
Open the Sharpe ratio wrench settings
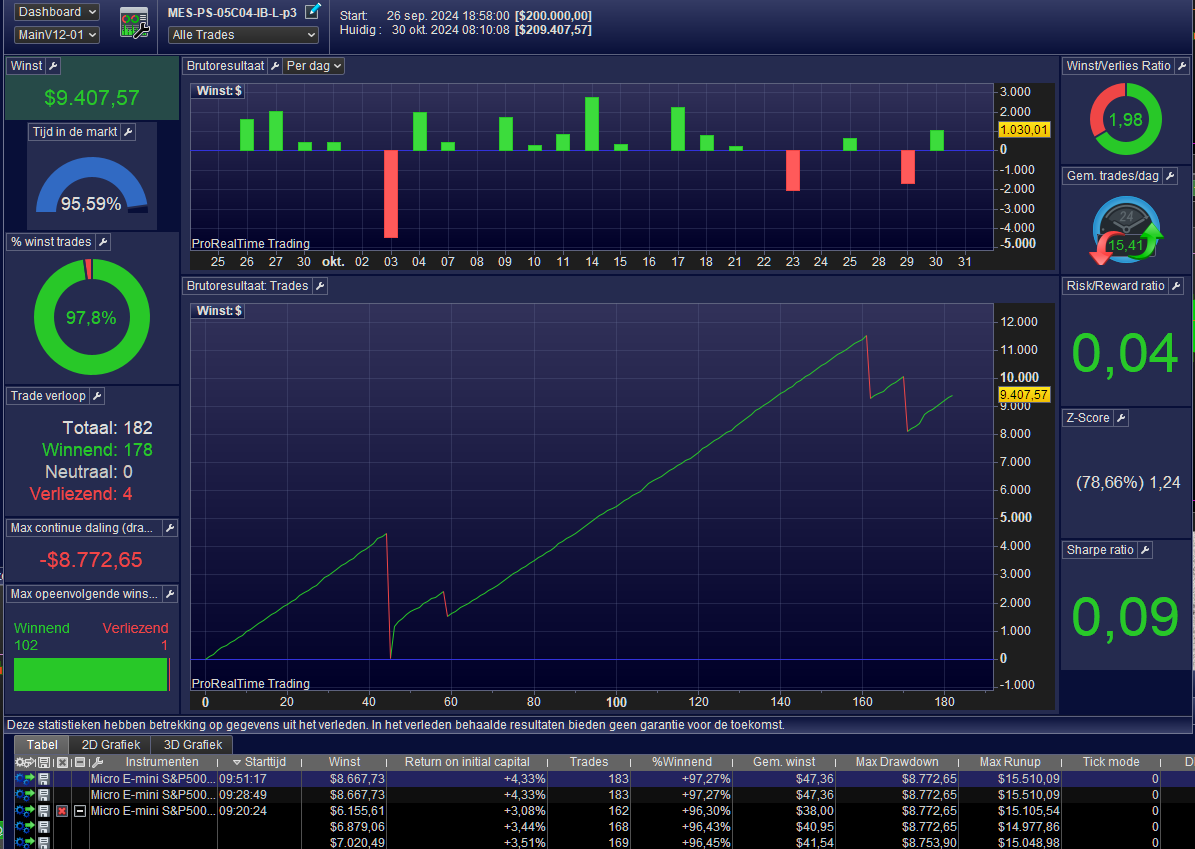pyautogui.click(x=1145, y=549)
